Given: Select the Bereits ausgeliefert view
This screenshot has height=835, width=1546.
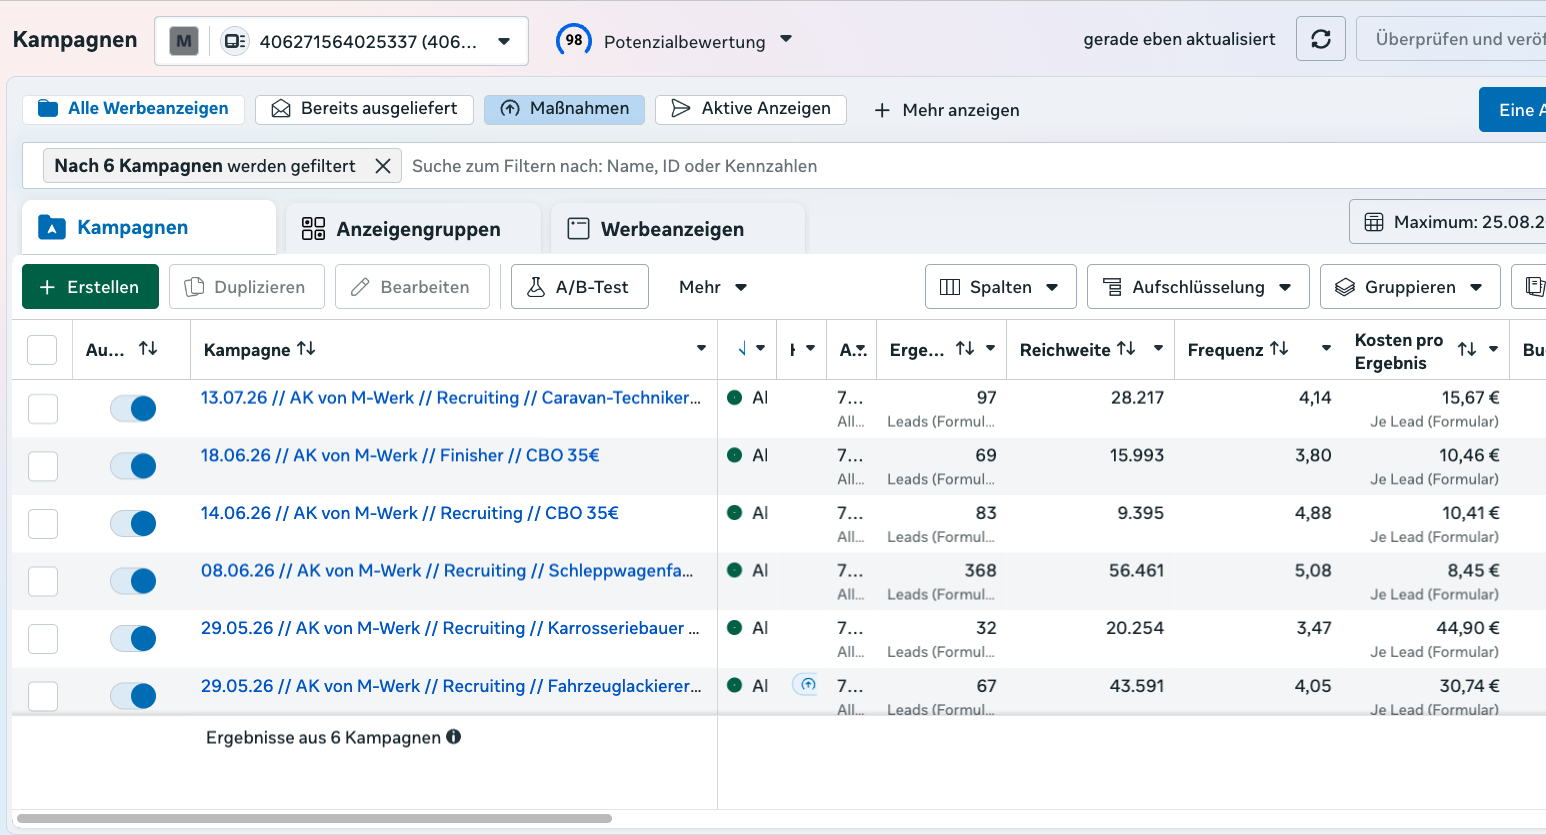Looking at the screenshot, I should (x=364, y=109).
